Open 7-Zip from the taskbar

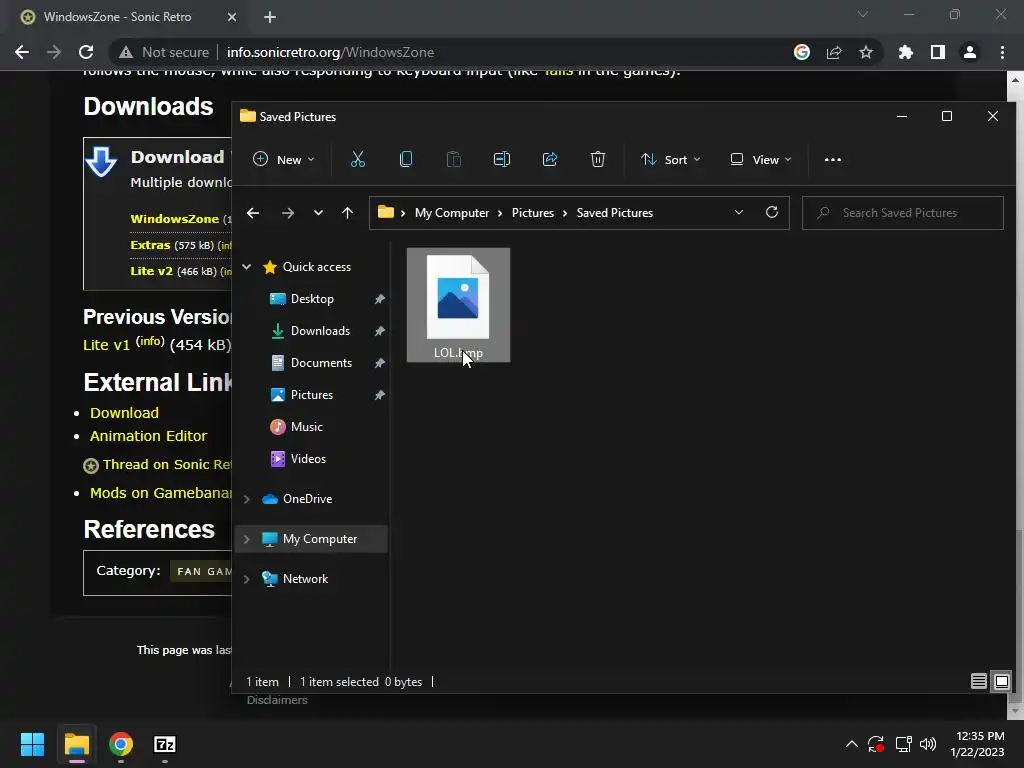165,744
